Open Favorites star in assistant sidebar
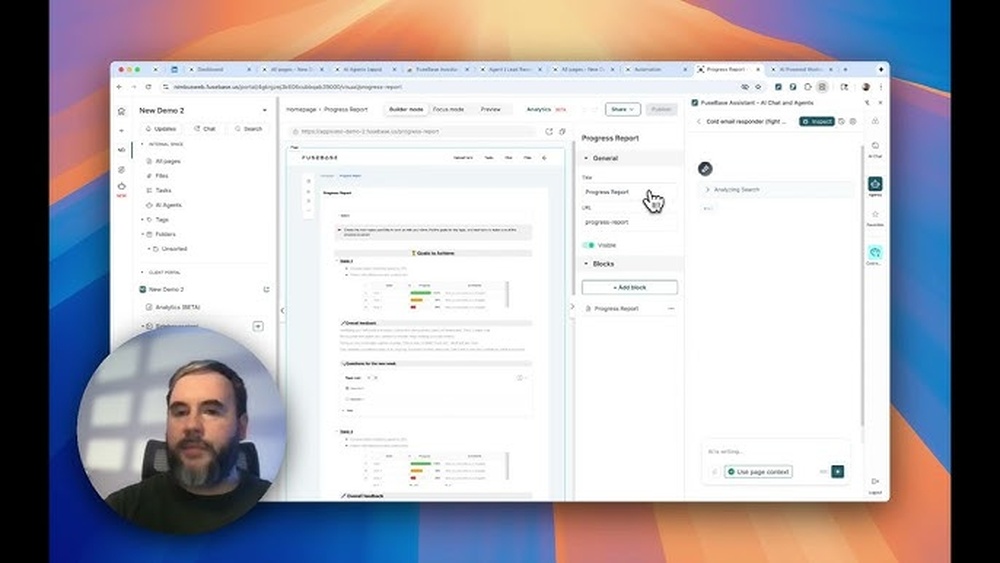The width and height of the screenshot is (1000, 563). (875, 215)
